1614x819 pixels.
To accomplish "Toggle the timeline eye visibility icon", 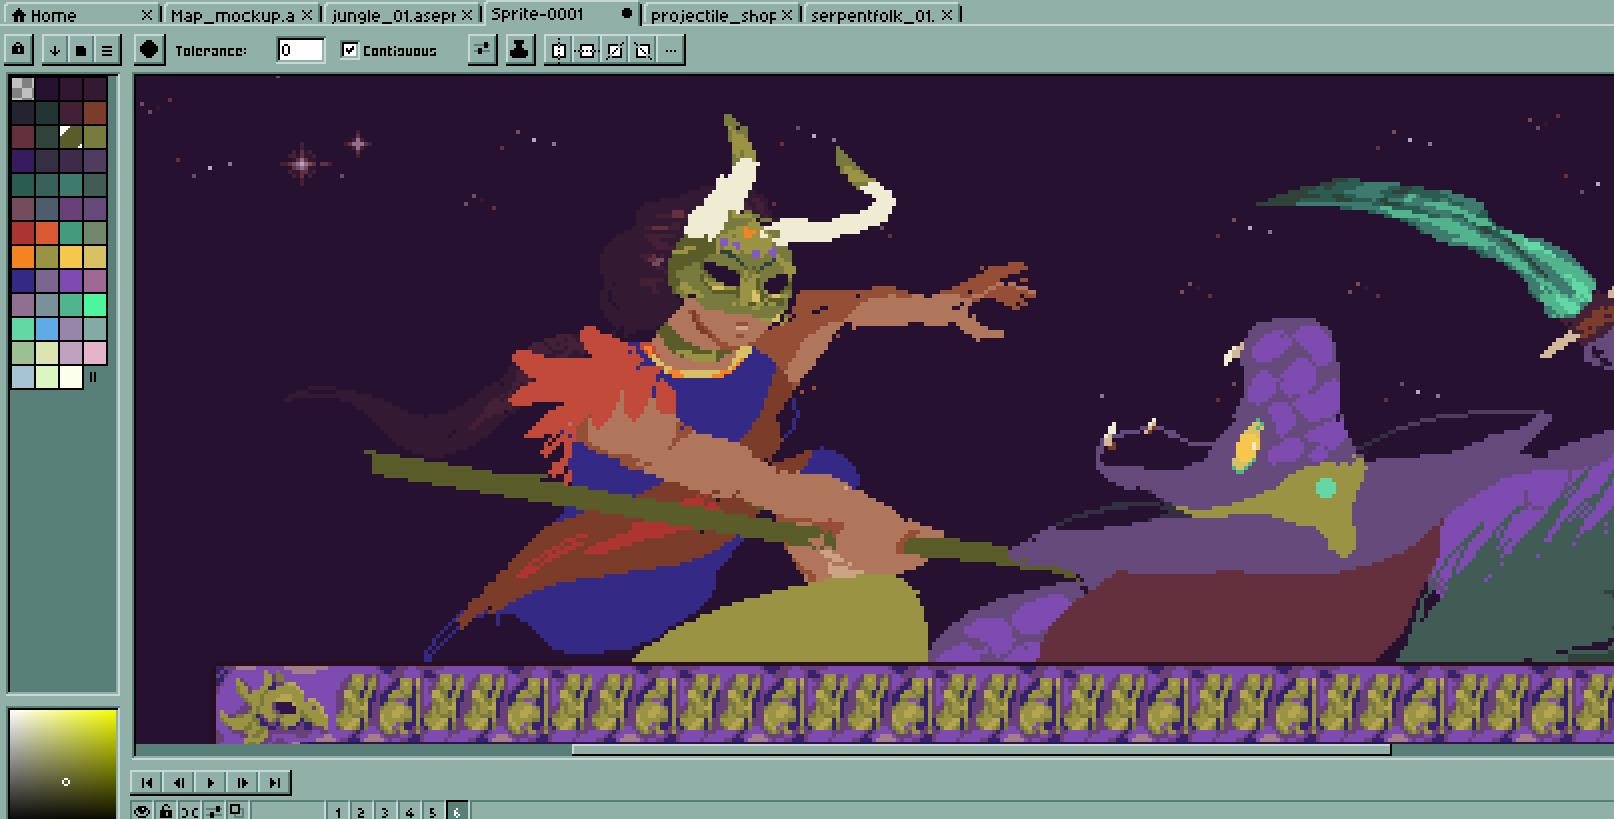I will tap(142, 811).
